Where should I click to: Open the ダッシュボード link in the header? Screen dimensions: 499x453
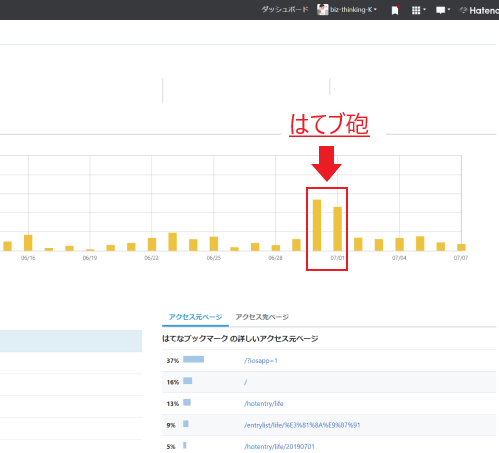pyautogui.click(x=285, y=10)
